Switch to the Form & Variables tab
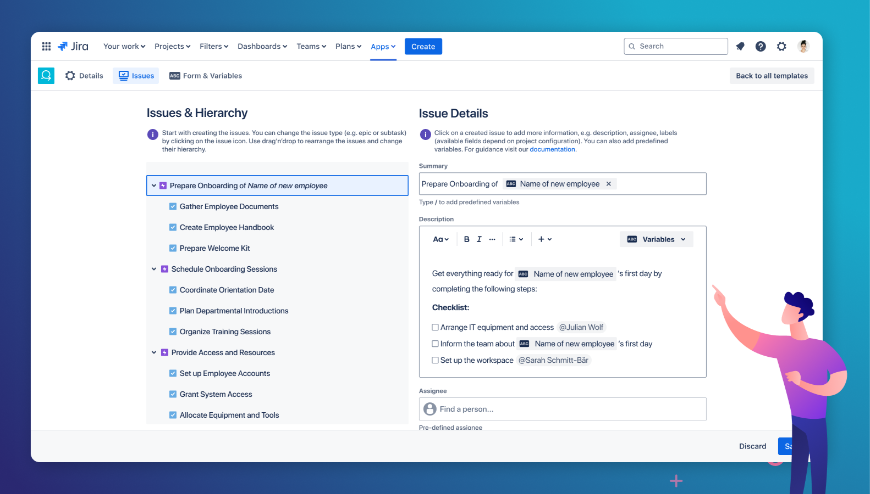The height and width of the screenshot is (494, 870). click(x=206, y=75)
